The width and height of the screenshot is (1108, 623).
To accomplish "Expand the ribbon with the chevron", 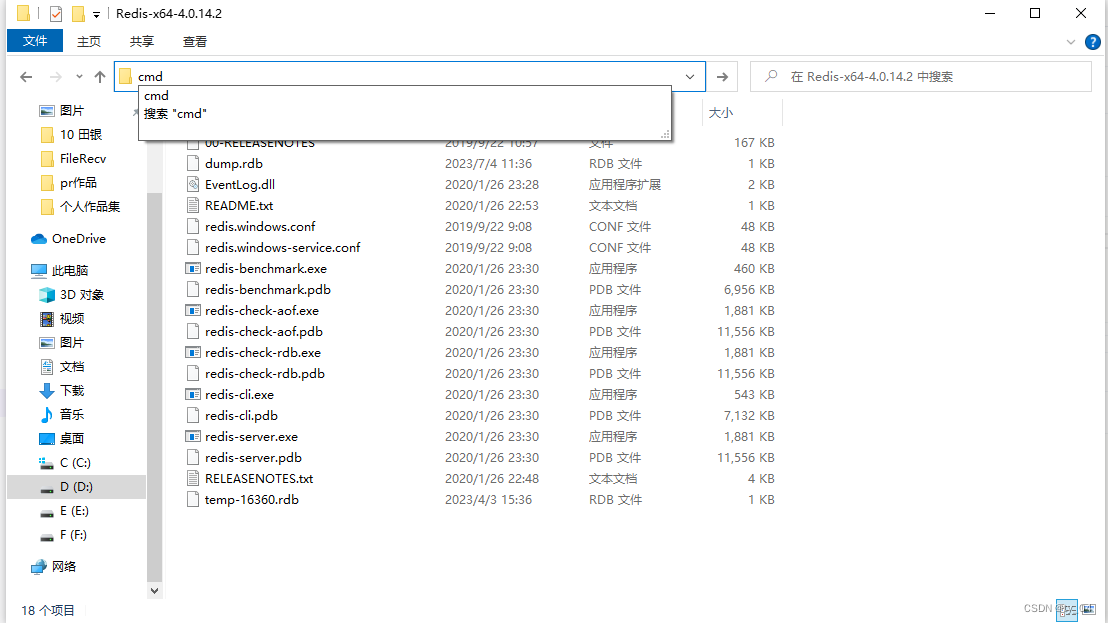I will pyautogui.click(x=1071, y=42).
